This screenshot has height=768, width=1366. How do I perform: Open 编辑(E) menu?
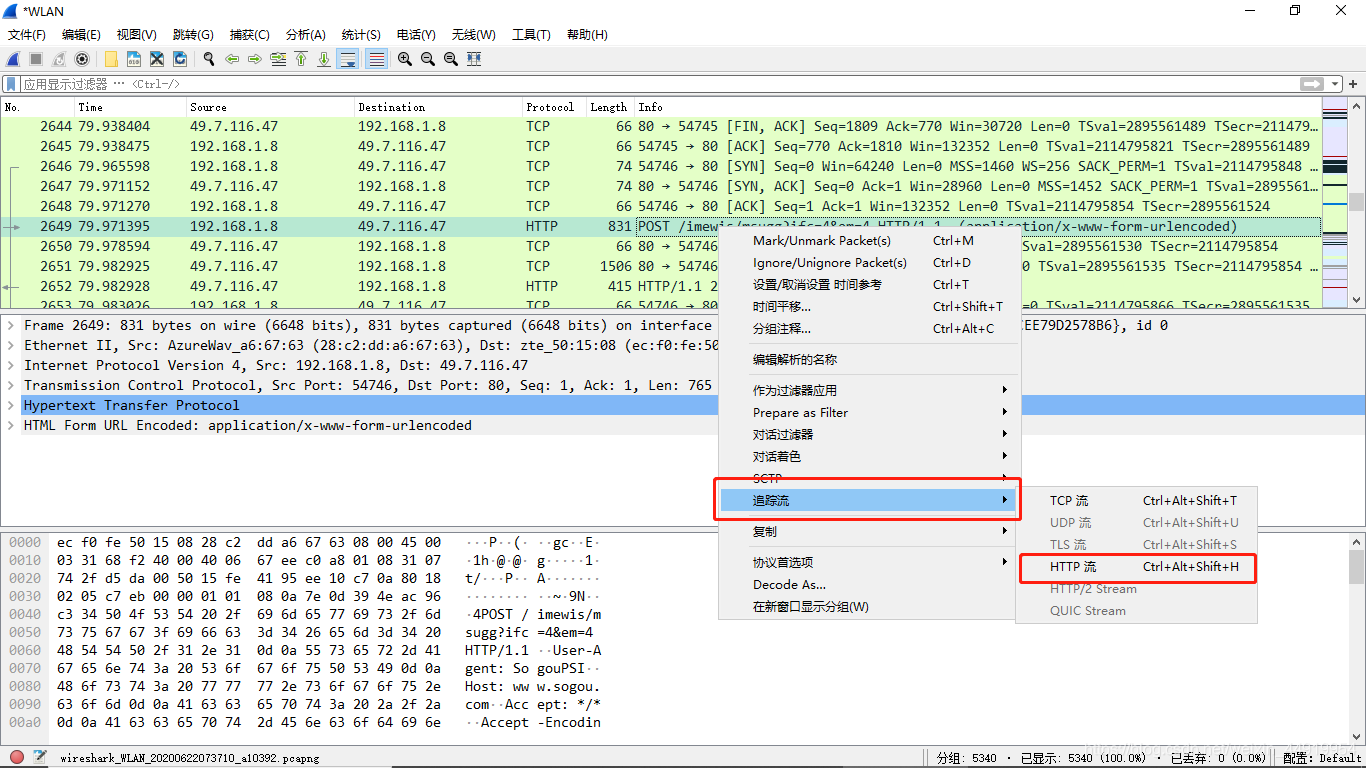81,35
